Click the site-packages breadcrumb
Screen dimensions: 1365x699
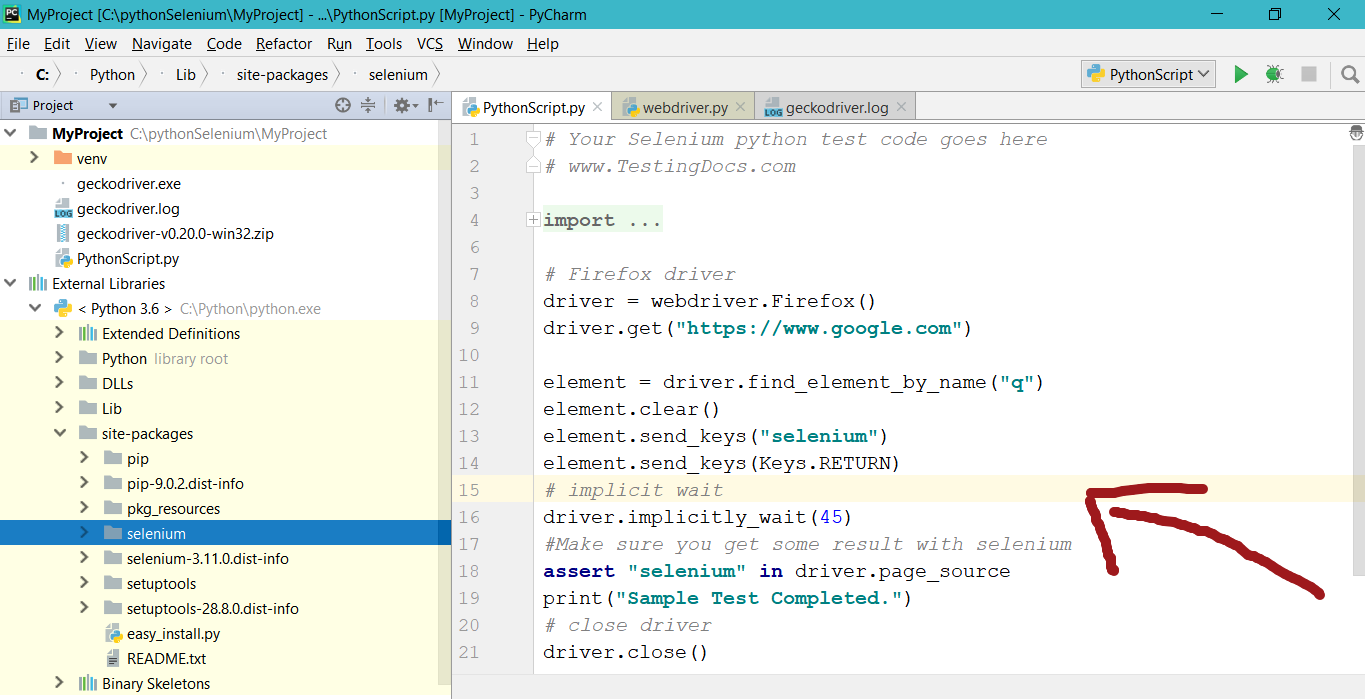(282, 74)
